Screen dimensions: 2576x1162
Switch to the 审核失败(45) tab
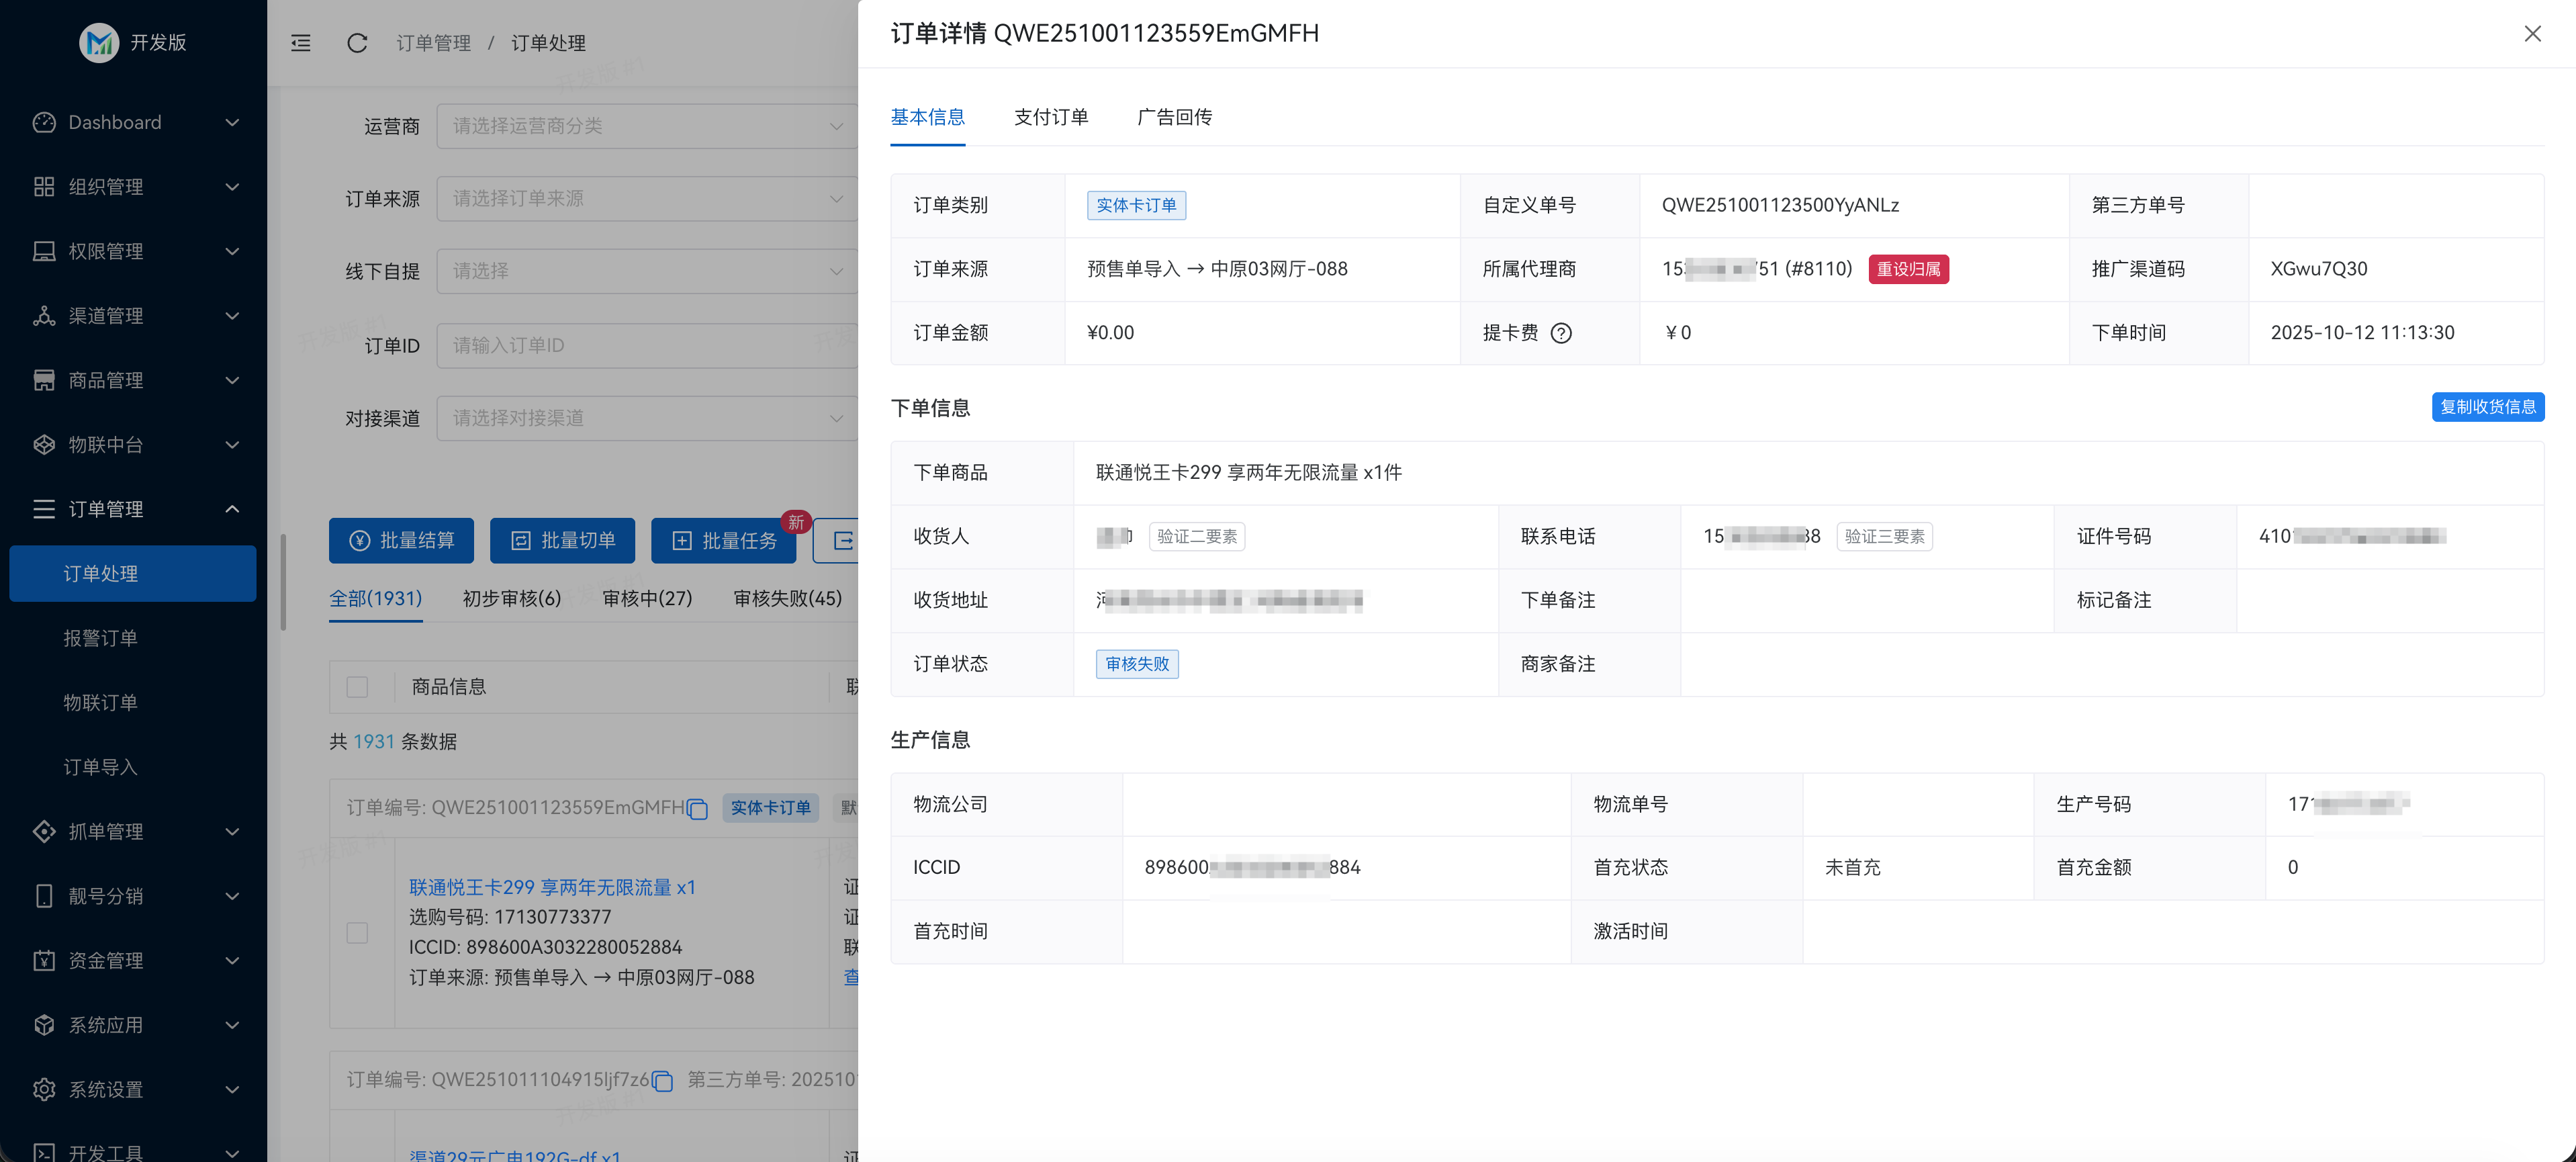click(787, 598)
